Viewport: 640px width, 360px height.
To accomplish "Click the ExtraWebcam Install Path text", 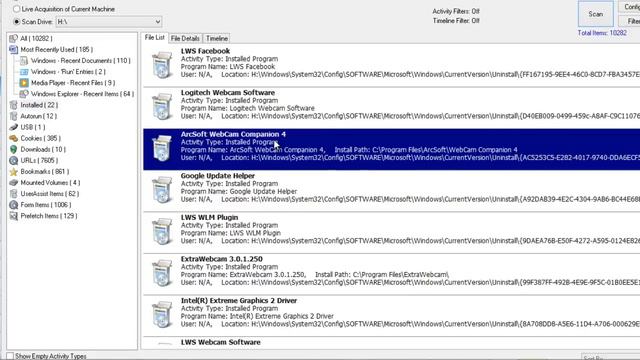I will pyautogui.click(x=382, y=275).
